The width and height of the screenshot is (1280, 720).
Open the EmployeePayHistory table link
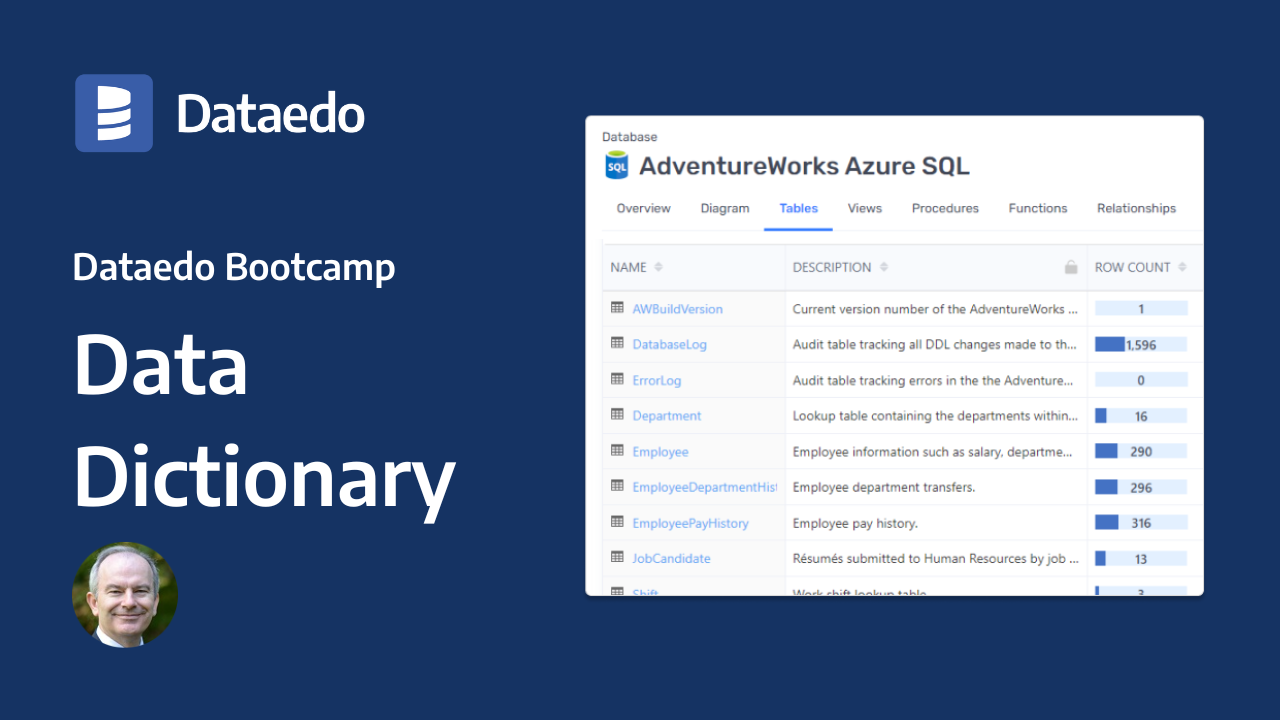(690, 523)
